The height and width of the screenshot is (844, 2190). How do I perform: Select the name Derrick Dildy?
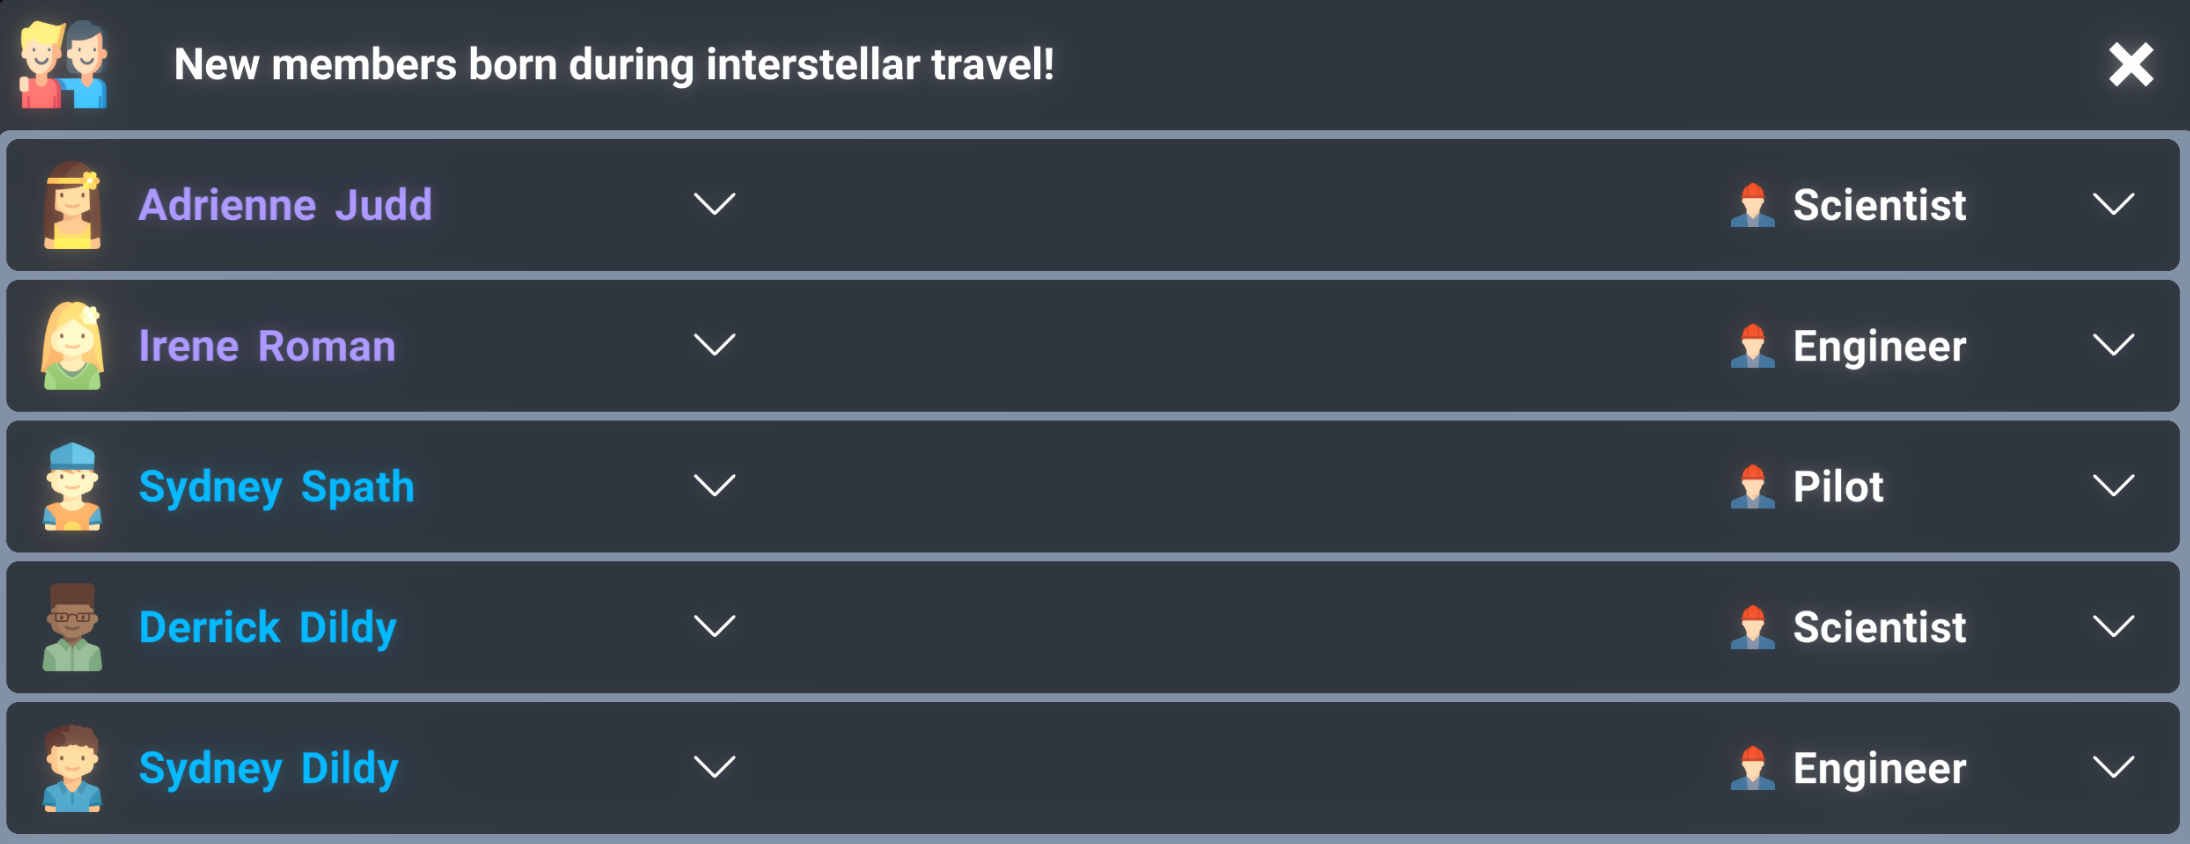tap(268, 627)
